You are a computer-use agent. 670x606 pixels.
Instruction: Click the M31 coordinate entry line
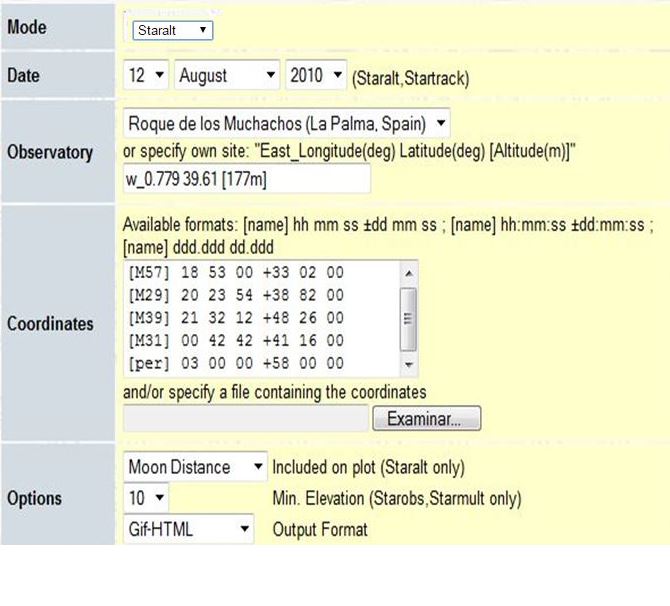(236, 341)
